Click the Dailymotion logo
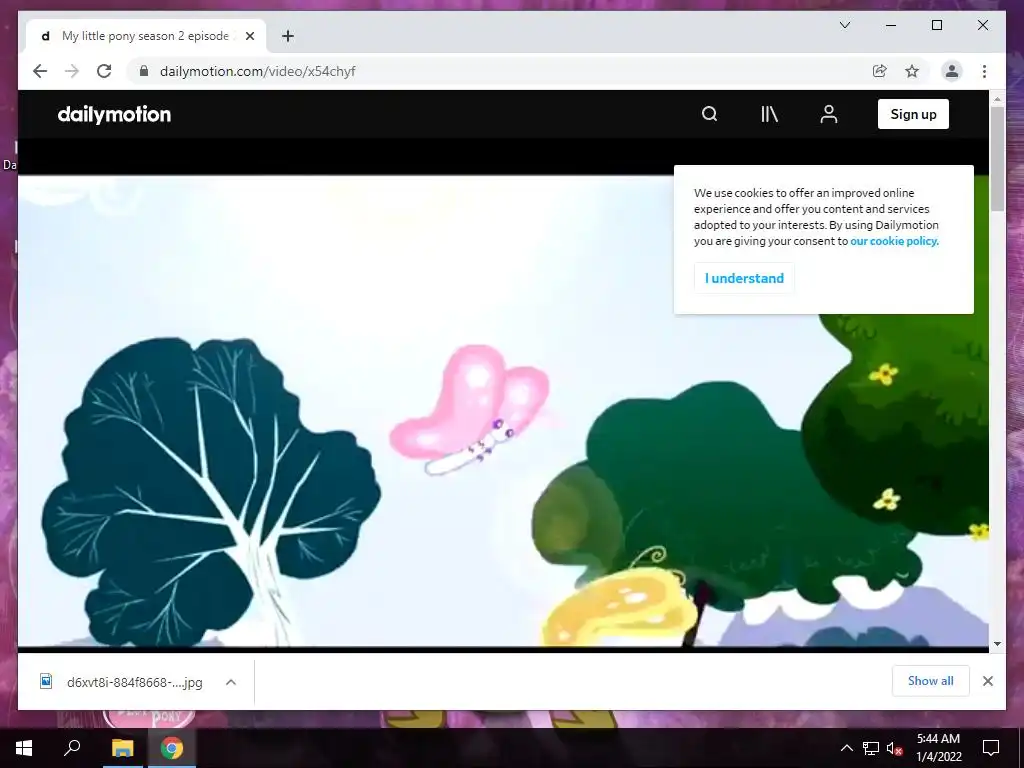1024x768 pixels. pos(114,114)
